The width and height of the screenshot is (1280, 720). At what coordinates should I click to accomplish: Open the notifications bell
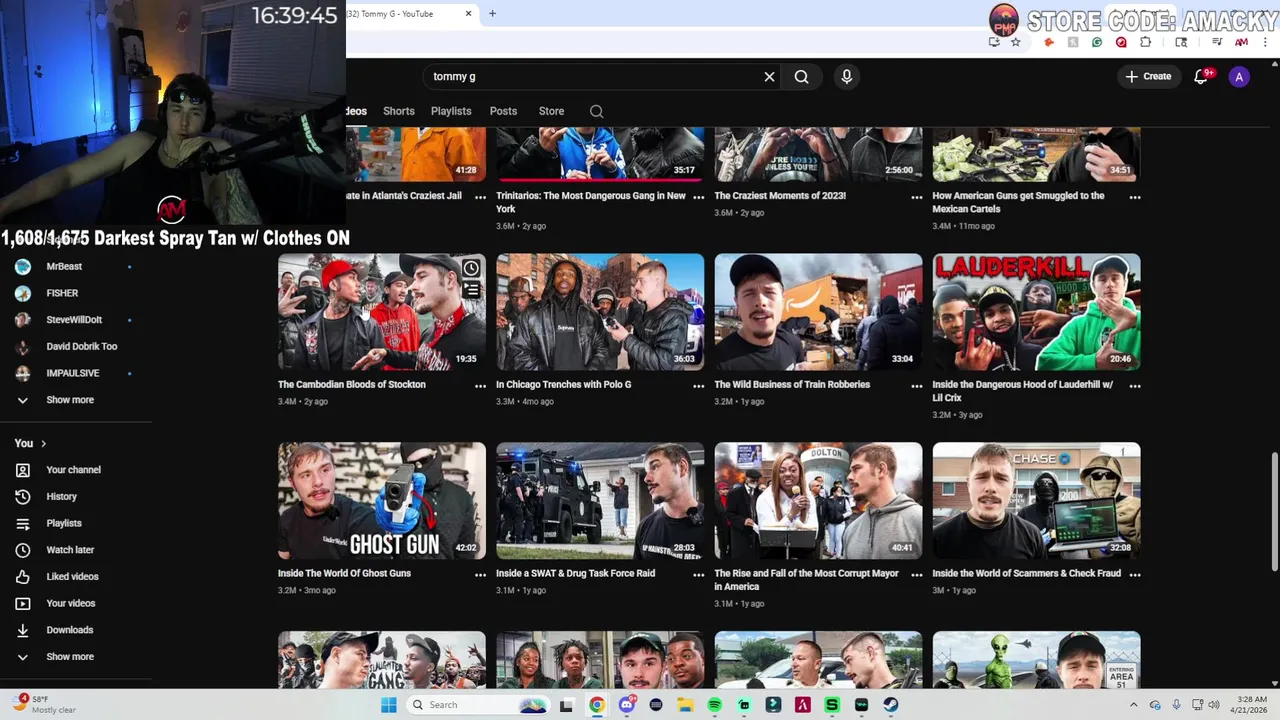1202,76
